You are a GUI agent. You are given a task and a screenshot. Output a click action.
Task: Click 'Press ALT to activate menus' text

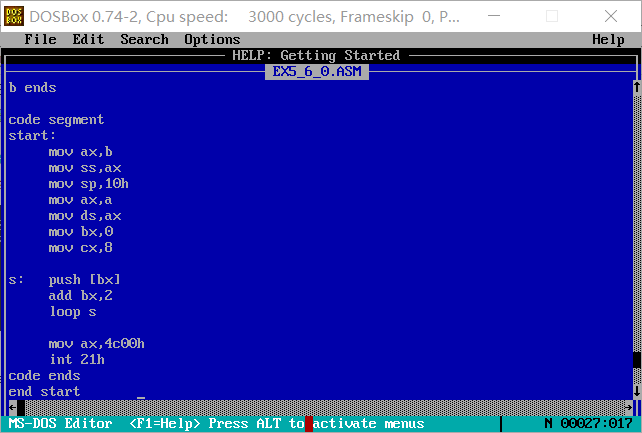[x=316, y=423]
